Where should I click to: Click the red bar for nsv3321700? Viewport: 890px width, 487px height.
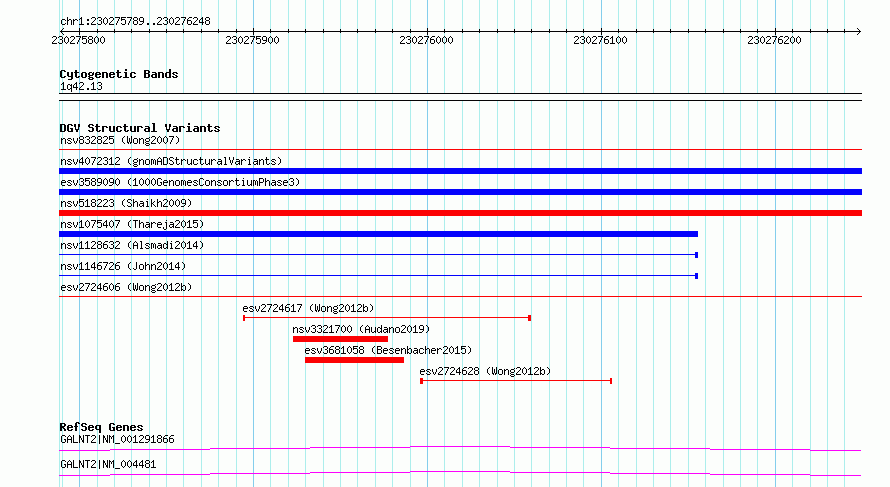pos(341,339)
